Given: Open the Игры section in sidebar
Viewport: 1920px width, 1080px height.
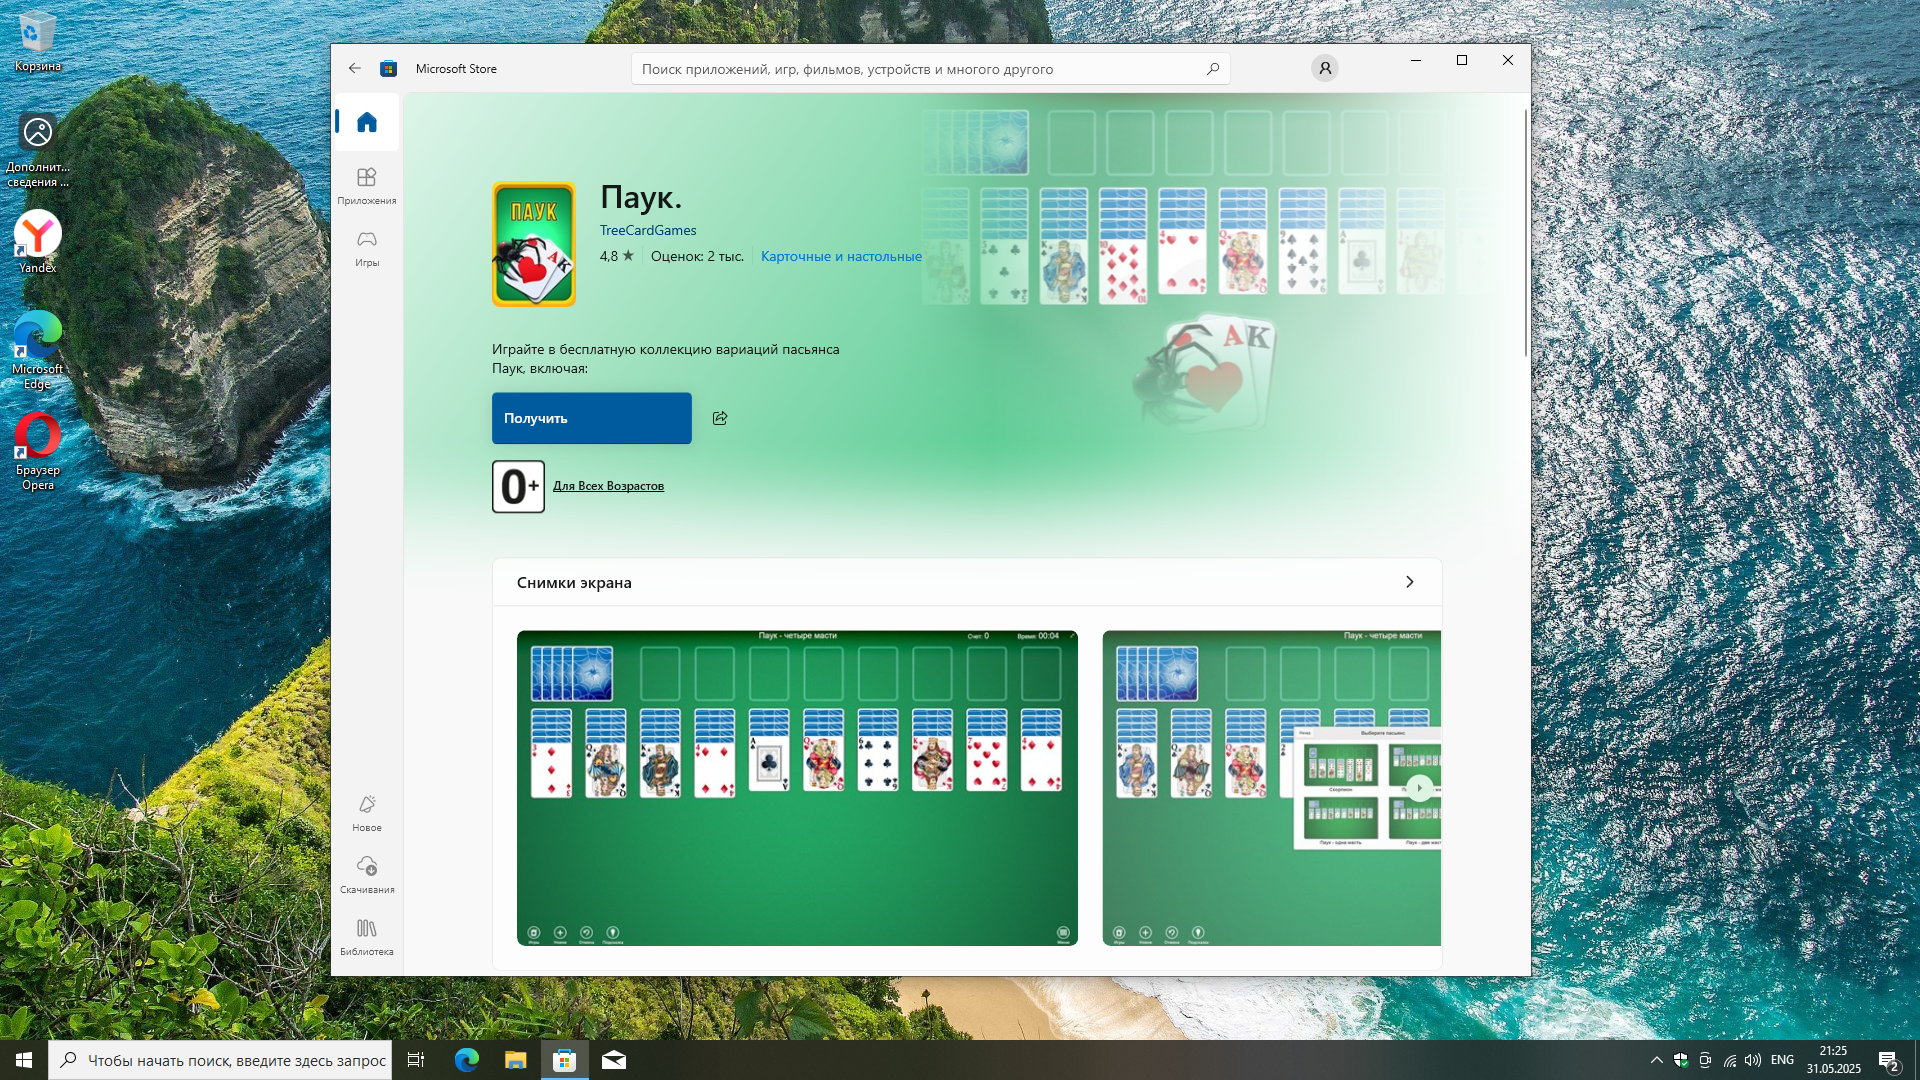Looking at the screenshot, I should (x=367, y=247).
